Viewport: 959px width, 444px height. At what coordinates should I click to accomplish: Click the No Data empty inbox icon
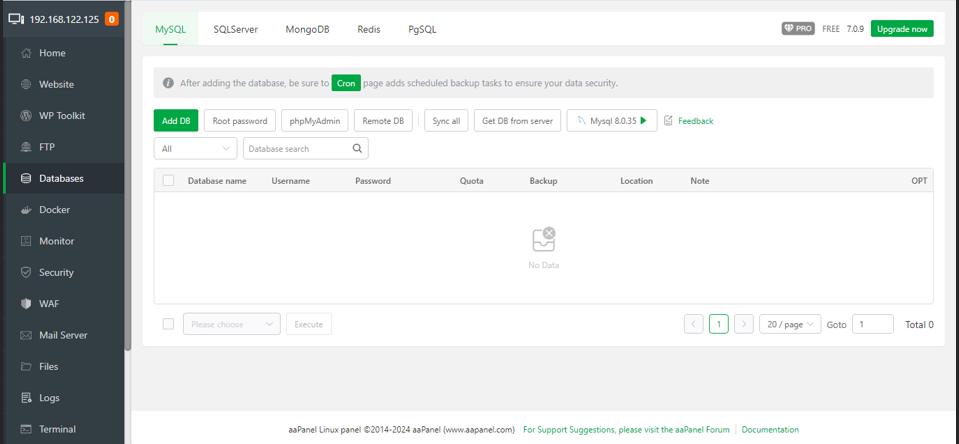pyautogui.click(x=544, y=240)
